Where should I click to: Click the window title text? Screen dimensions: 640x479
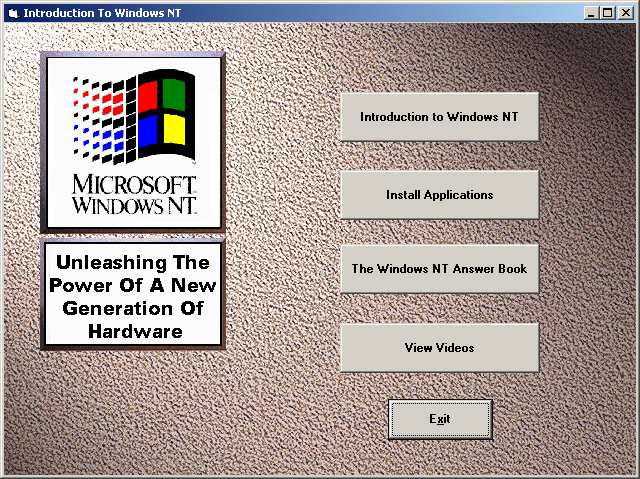102,13
